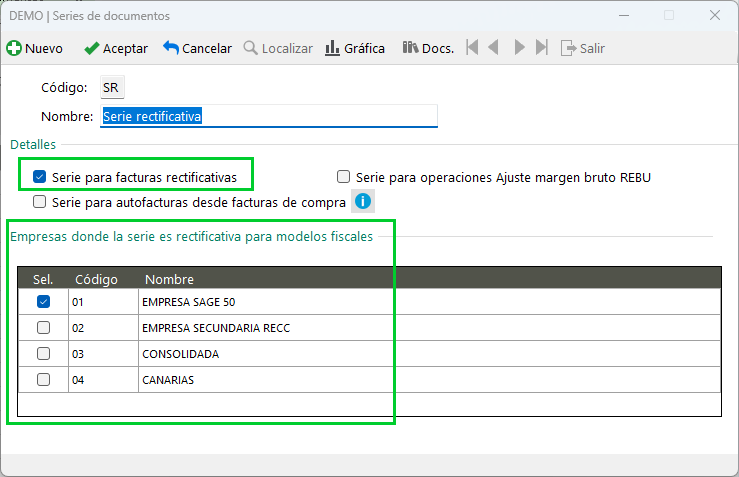Select cell CANARIAS
Screen dimensions: 739x477
[x=429, y=379]
